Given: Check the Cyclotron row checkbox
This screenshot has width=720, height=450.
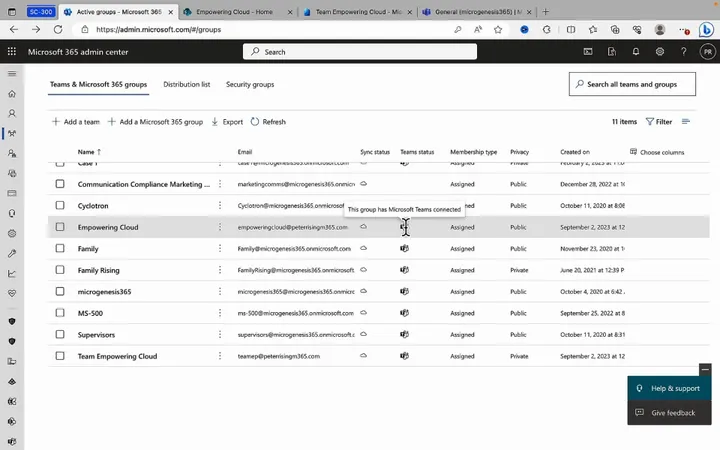Looking at the screenshot, I should click(60, 205).
